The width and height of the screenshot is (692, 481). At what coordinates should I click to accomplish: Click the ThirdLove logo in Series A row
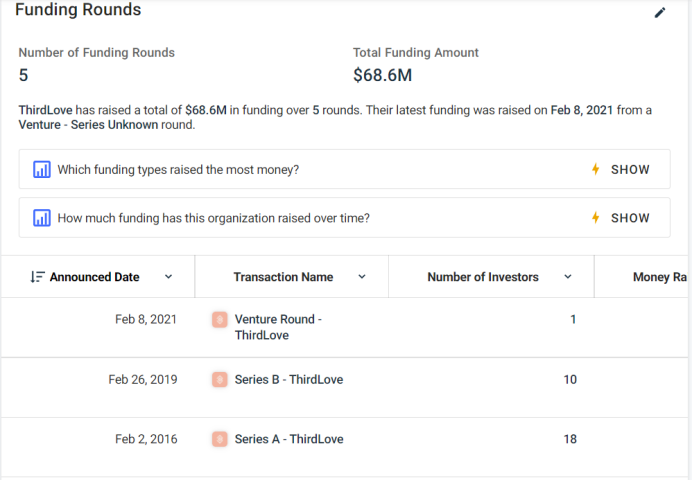pos(220,439)
